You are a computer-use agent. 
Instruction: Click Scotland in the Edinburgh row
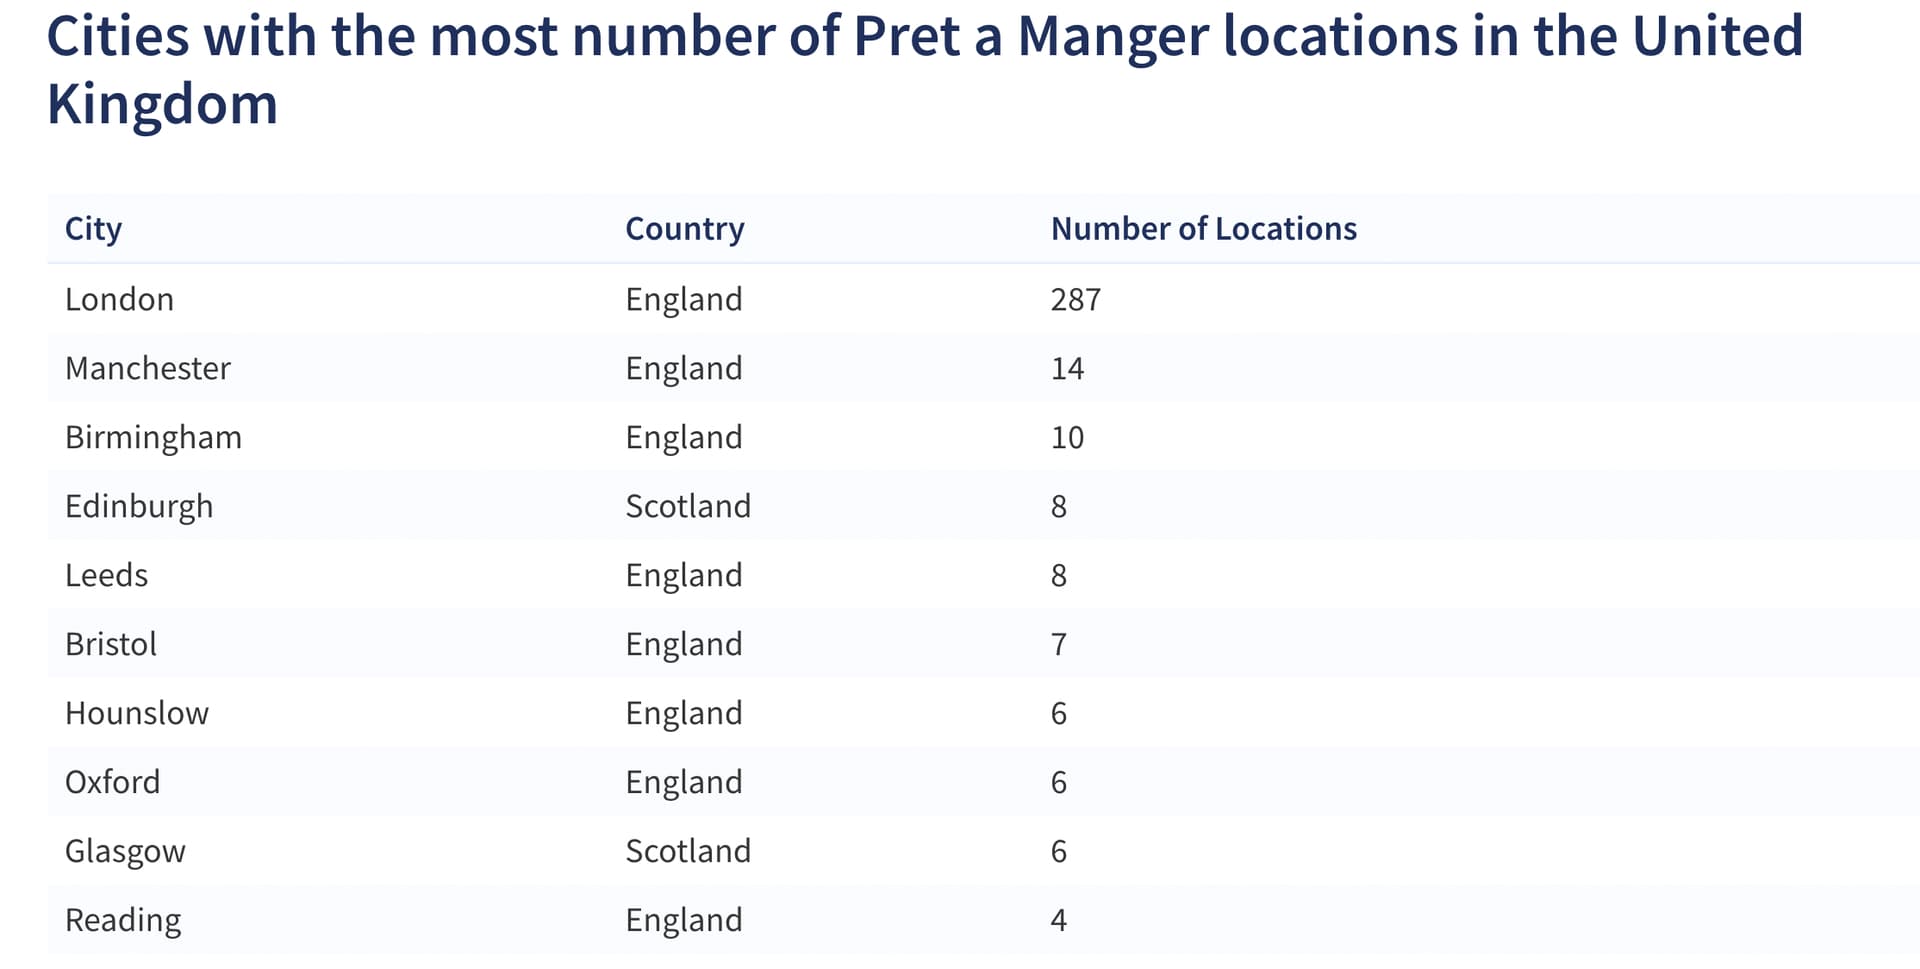[x=688, y=506]
